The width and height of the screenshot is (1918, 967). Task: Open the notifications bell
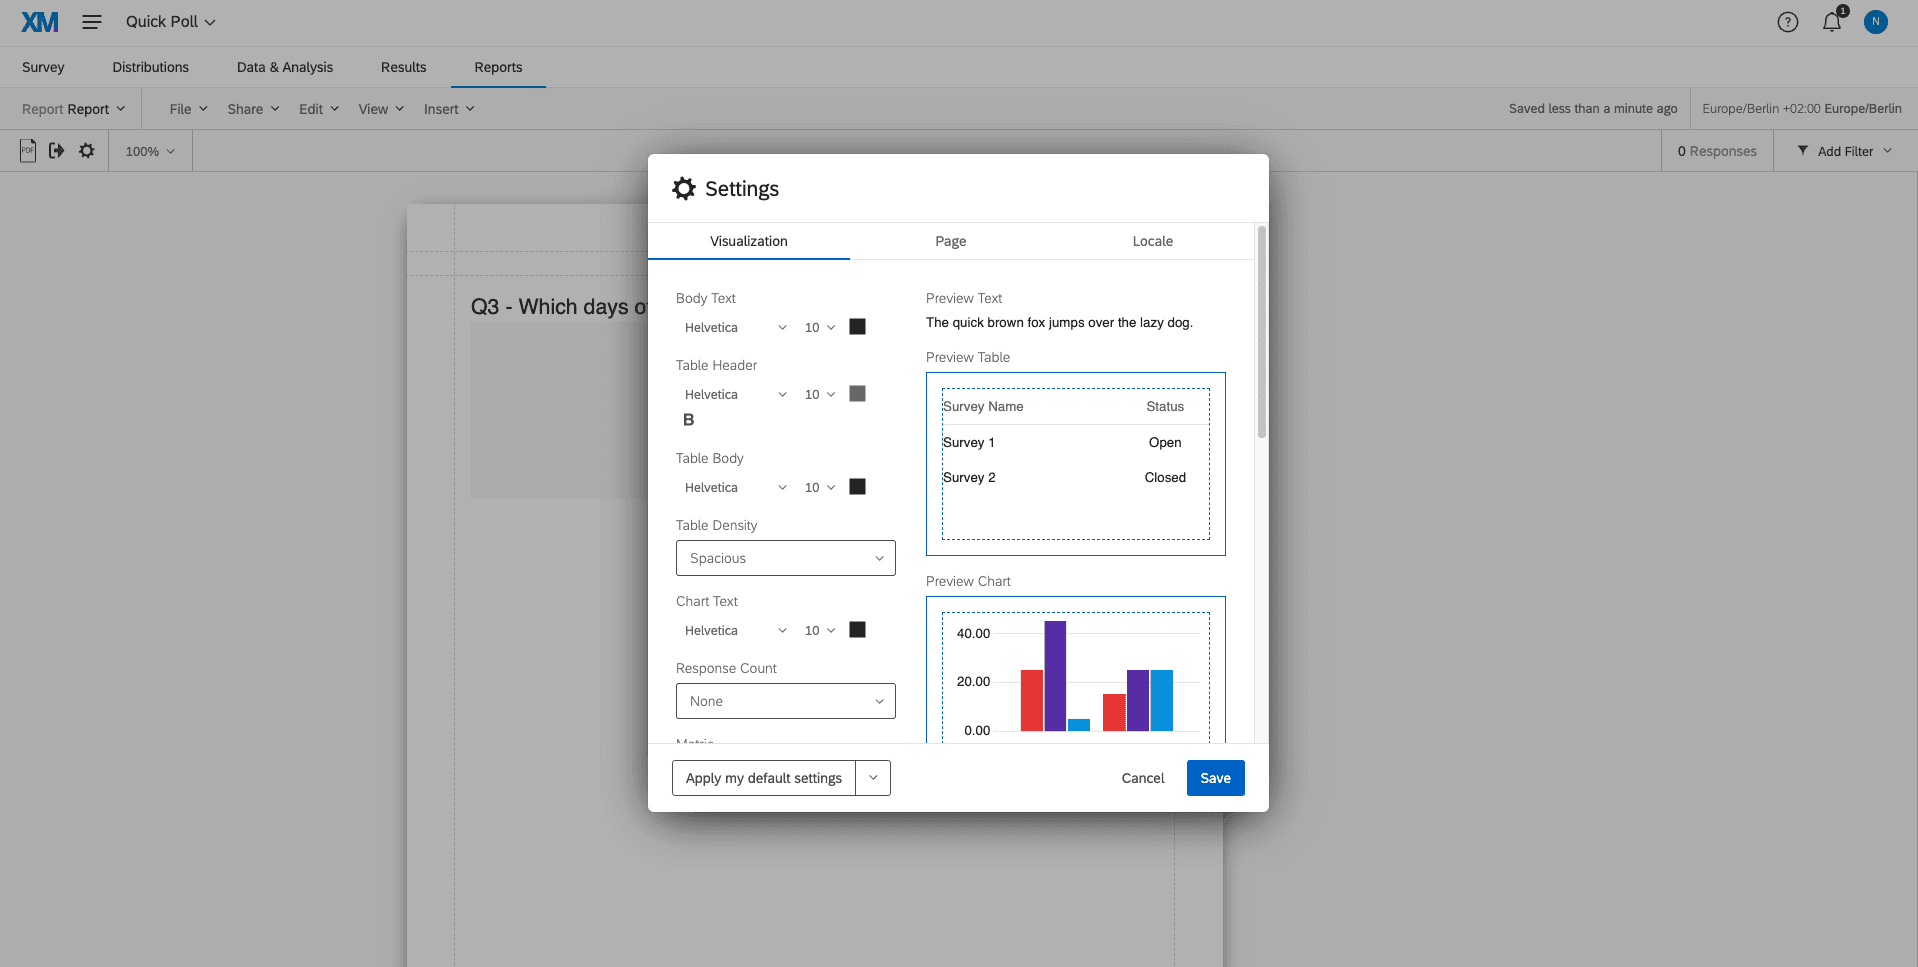[x=1832, y=22]
